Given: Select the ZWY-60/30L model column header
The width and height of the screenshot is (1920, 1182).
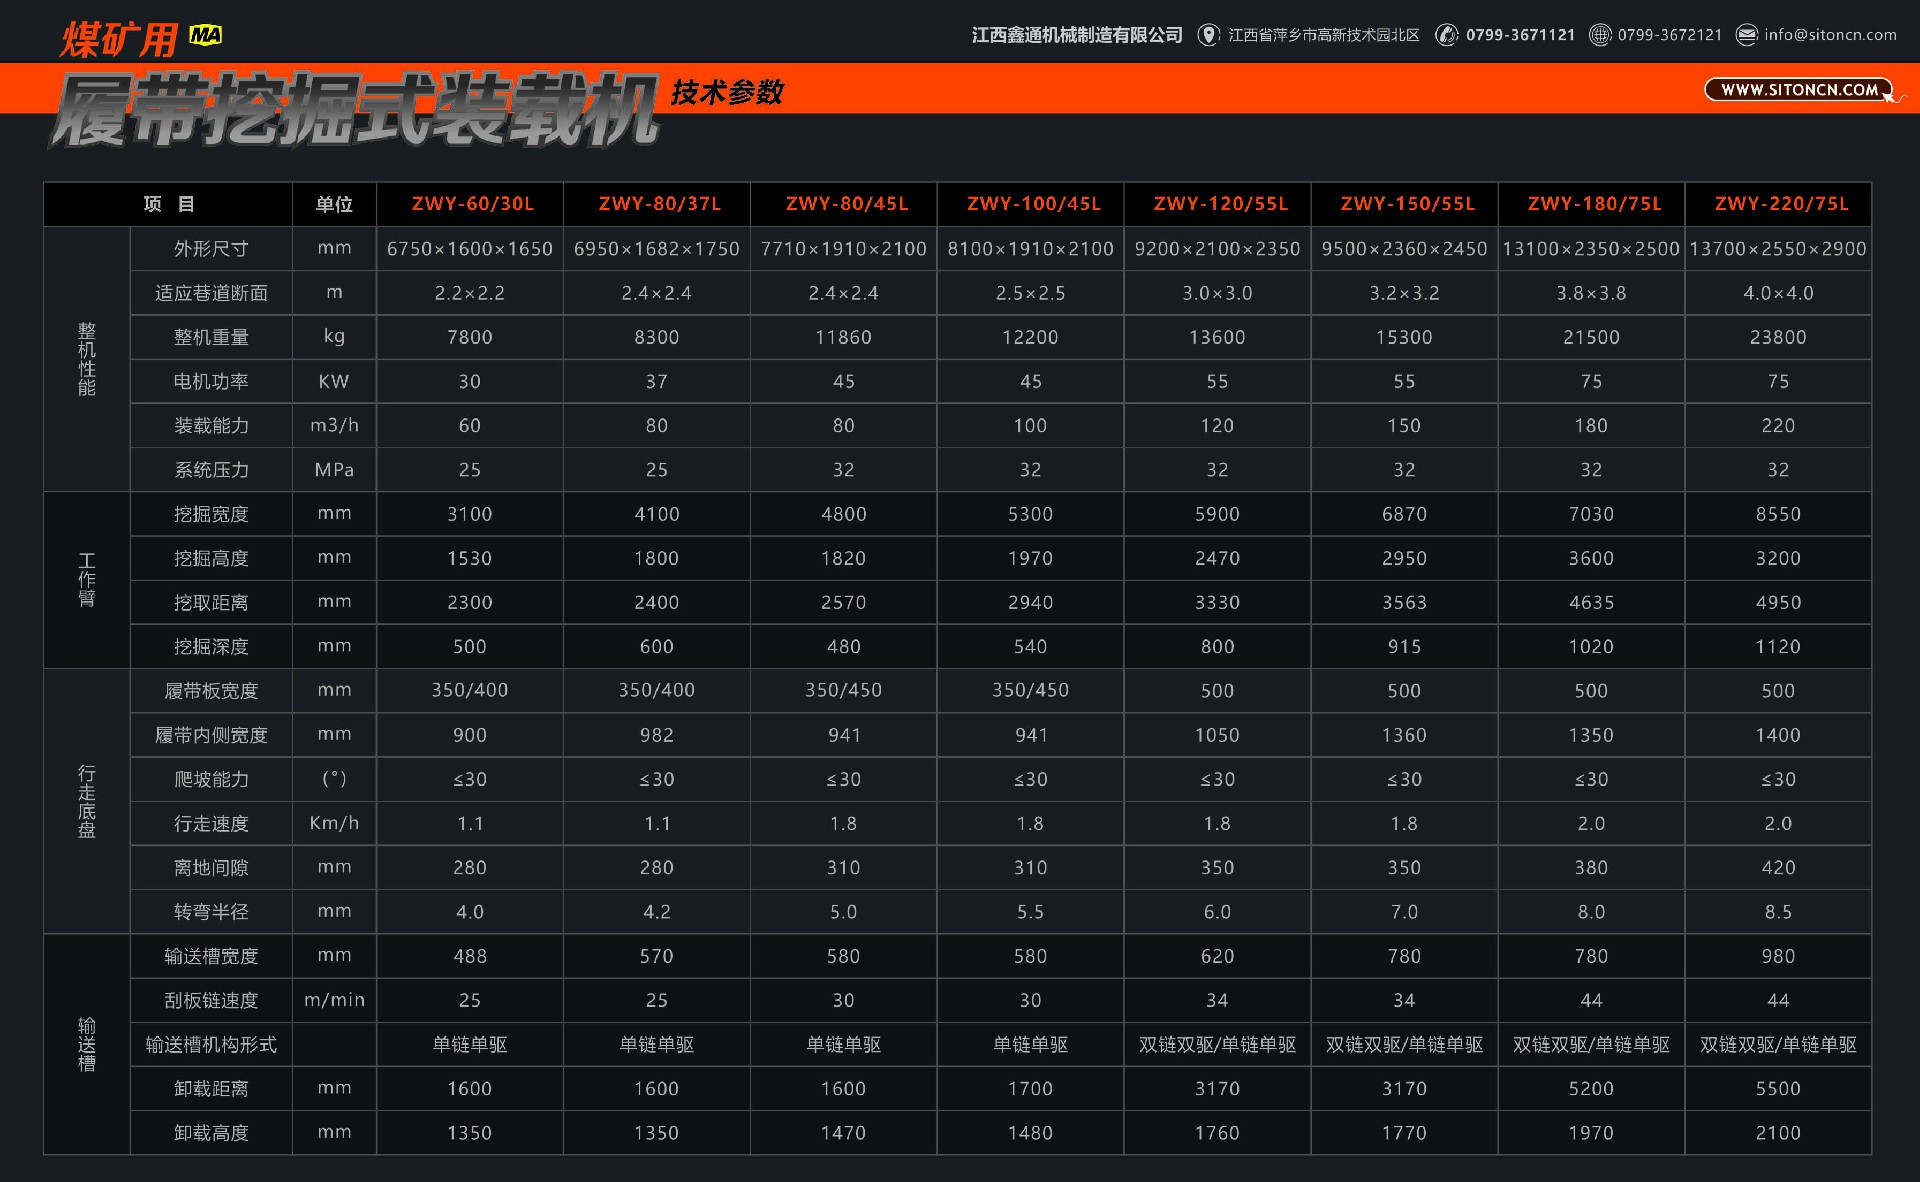Looking at the screenshot, I should (x=472, y=204).
